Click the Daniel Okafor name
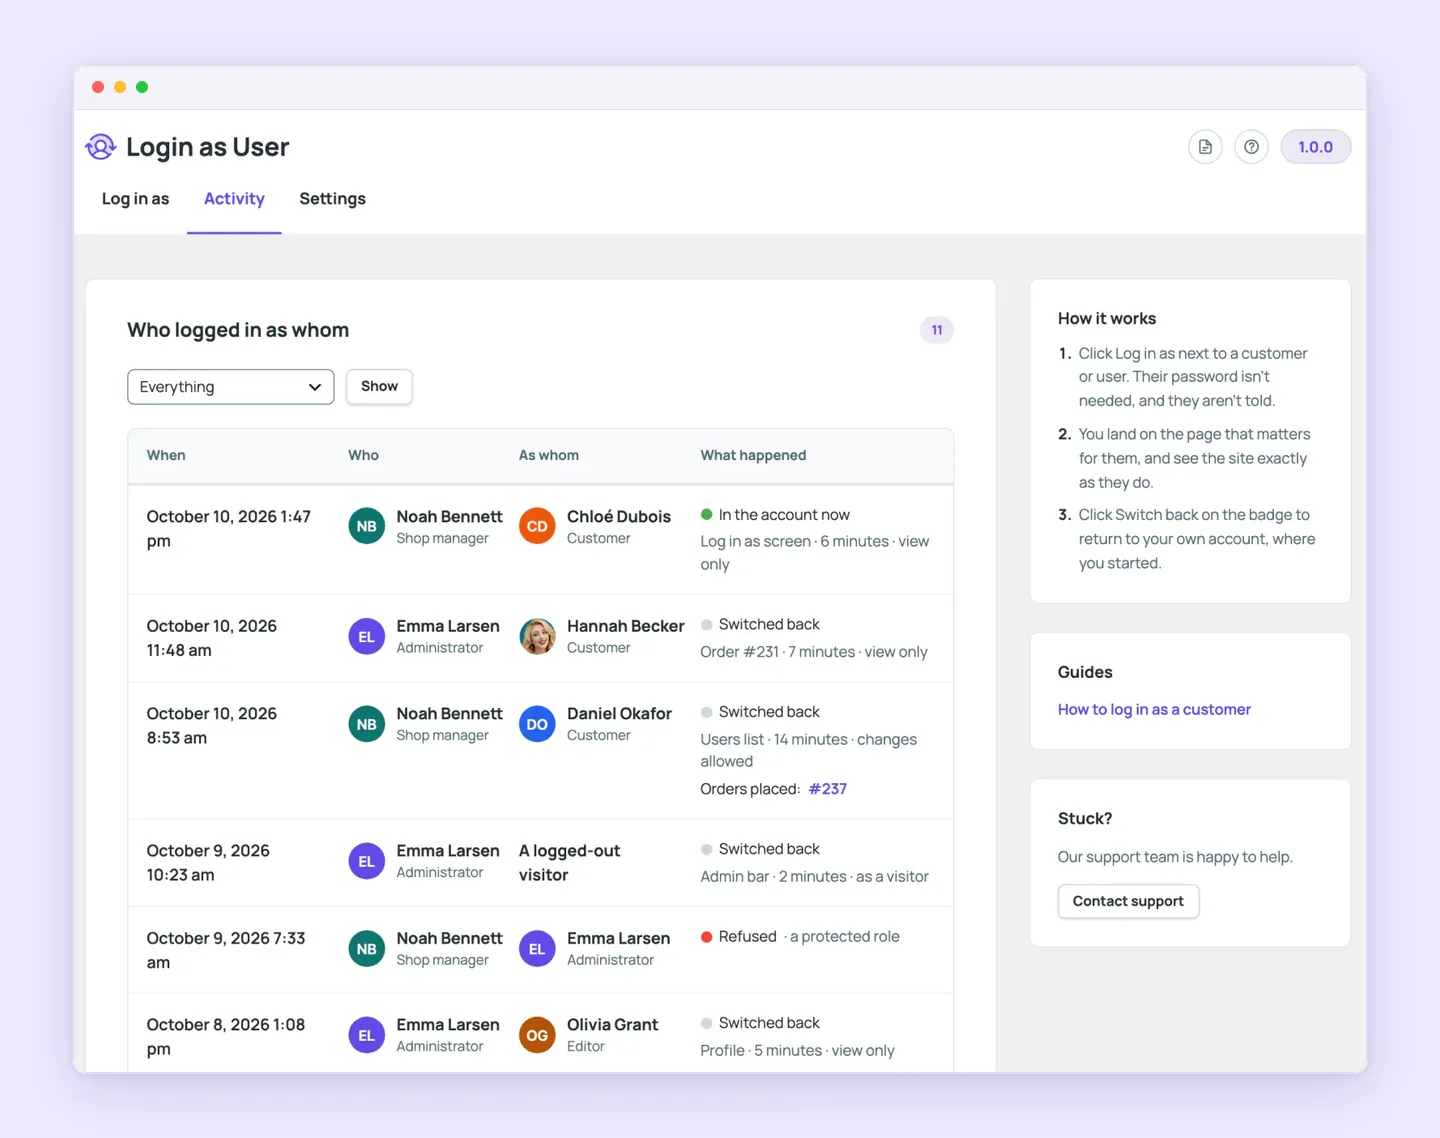 pos(619,714)
